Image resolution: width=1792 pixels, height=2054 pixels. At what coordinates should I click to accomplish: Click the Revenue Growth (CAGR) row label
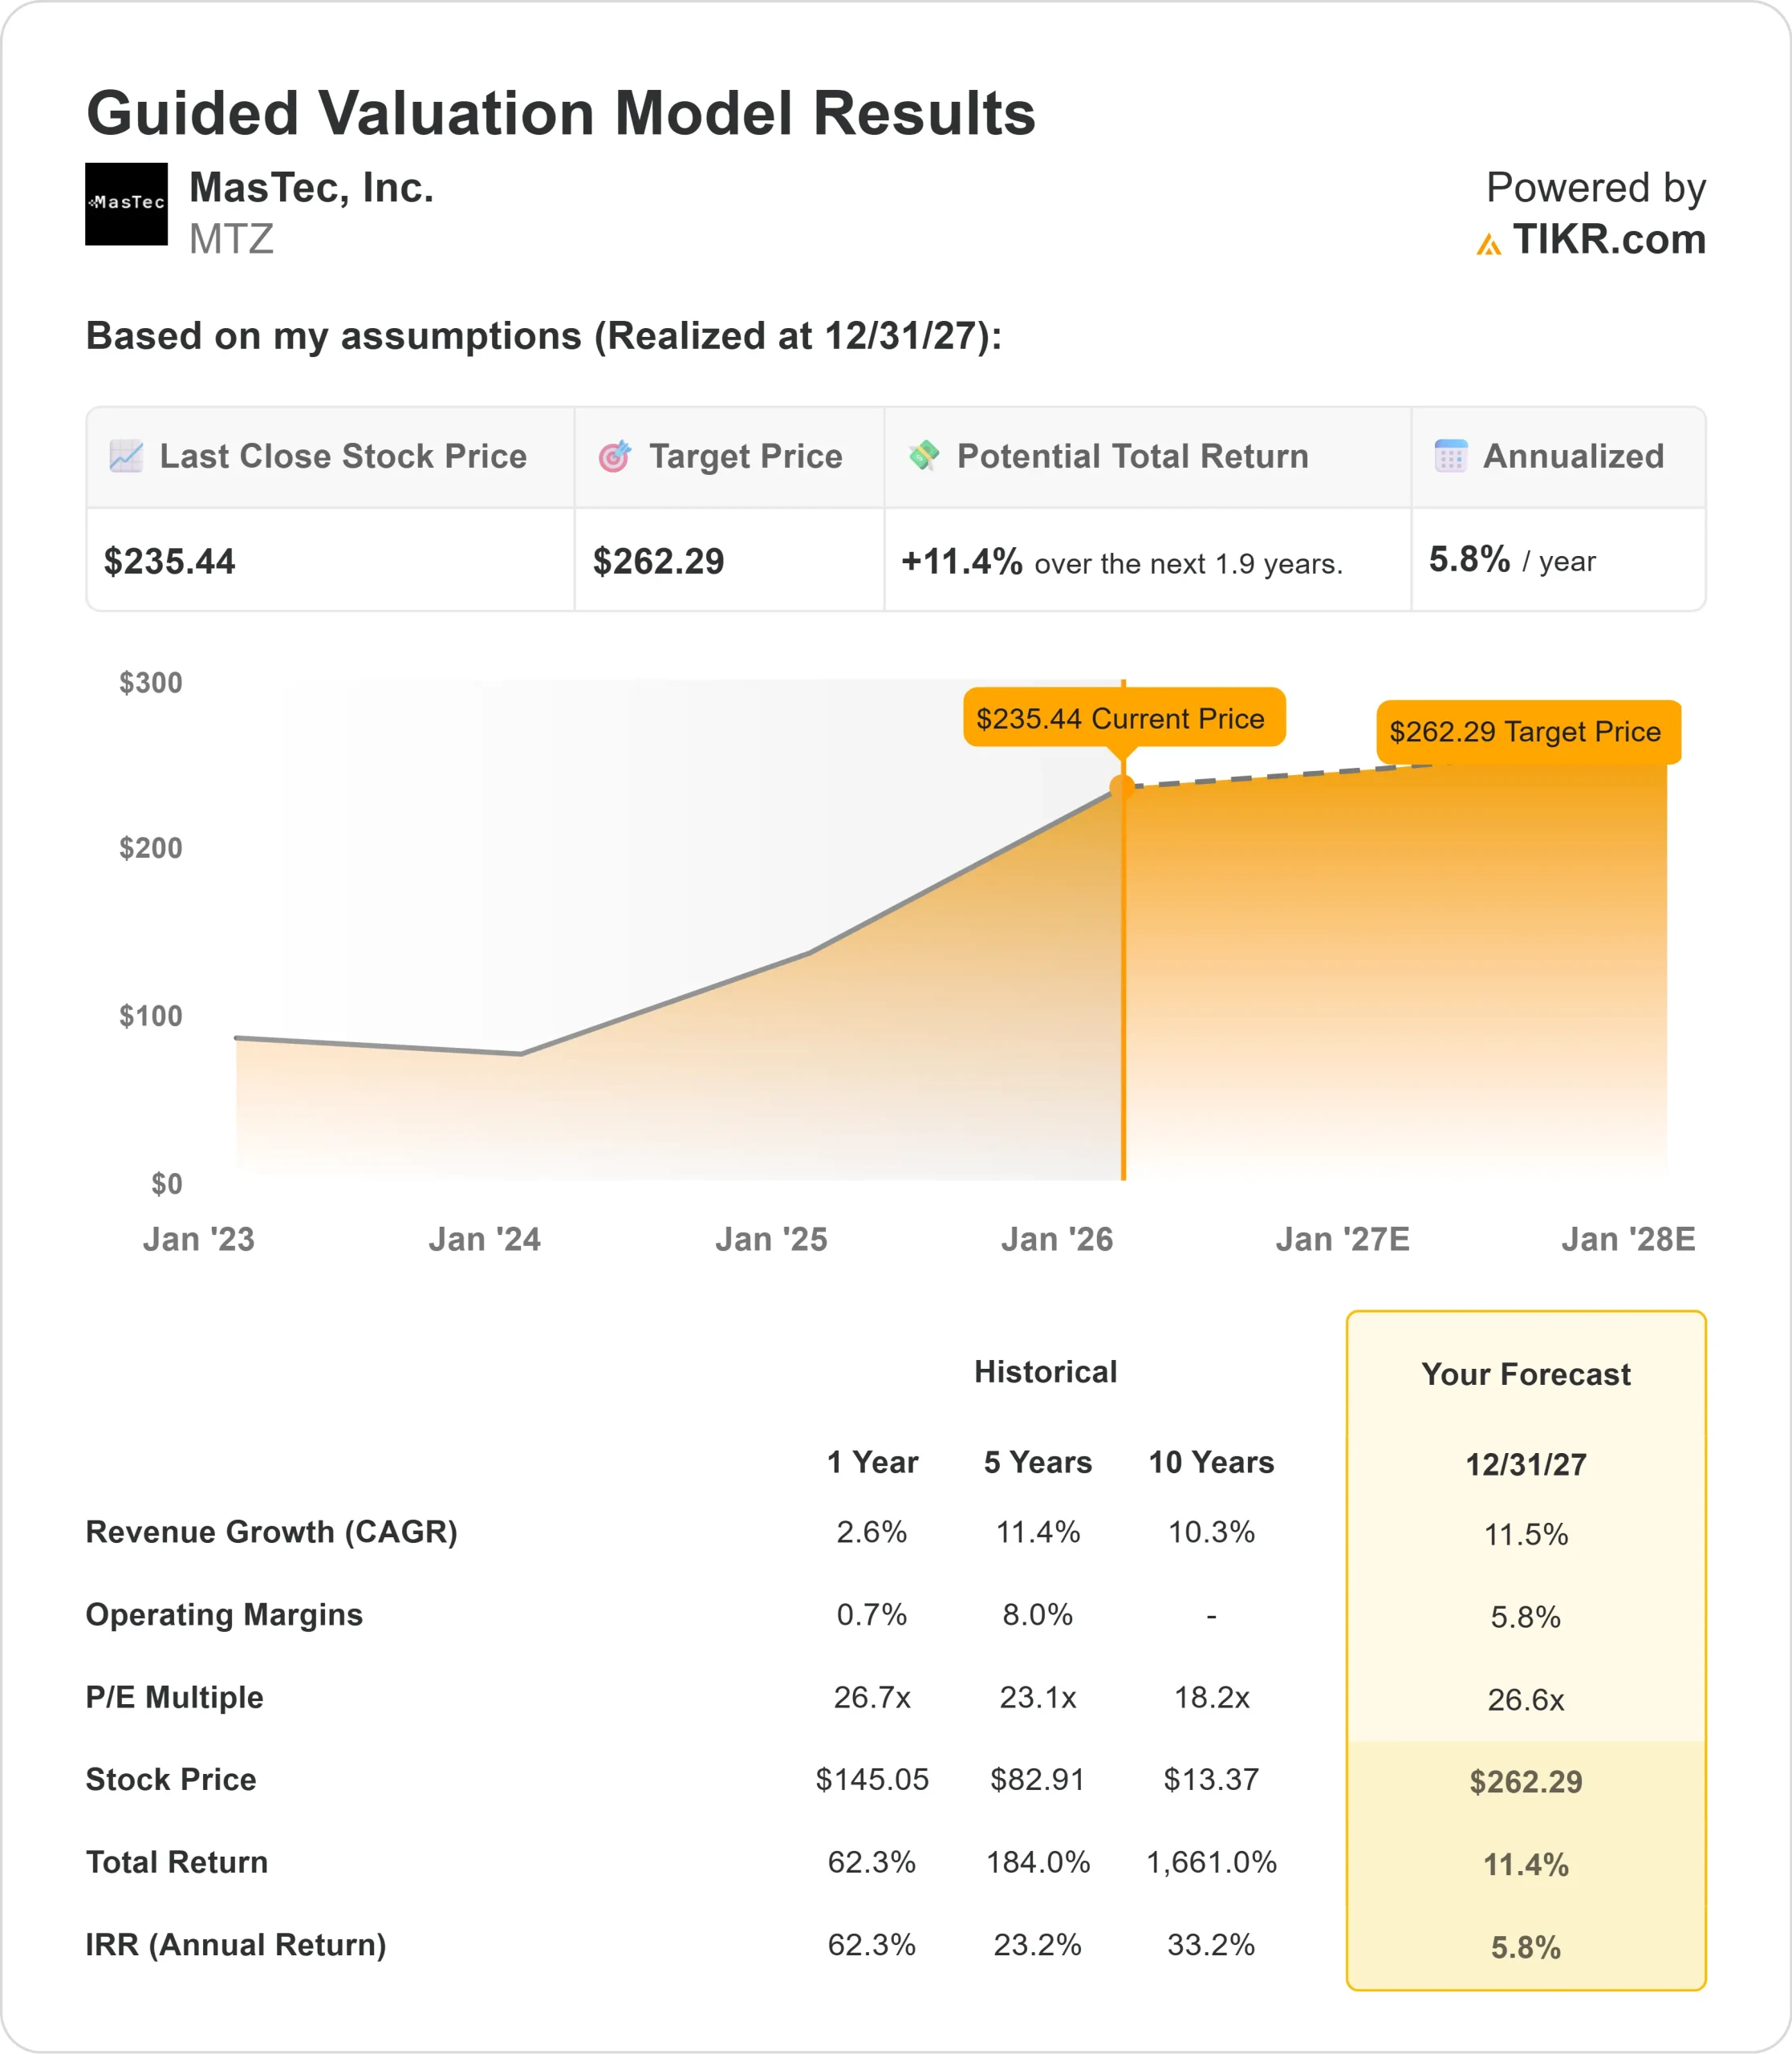271,1532
